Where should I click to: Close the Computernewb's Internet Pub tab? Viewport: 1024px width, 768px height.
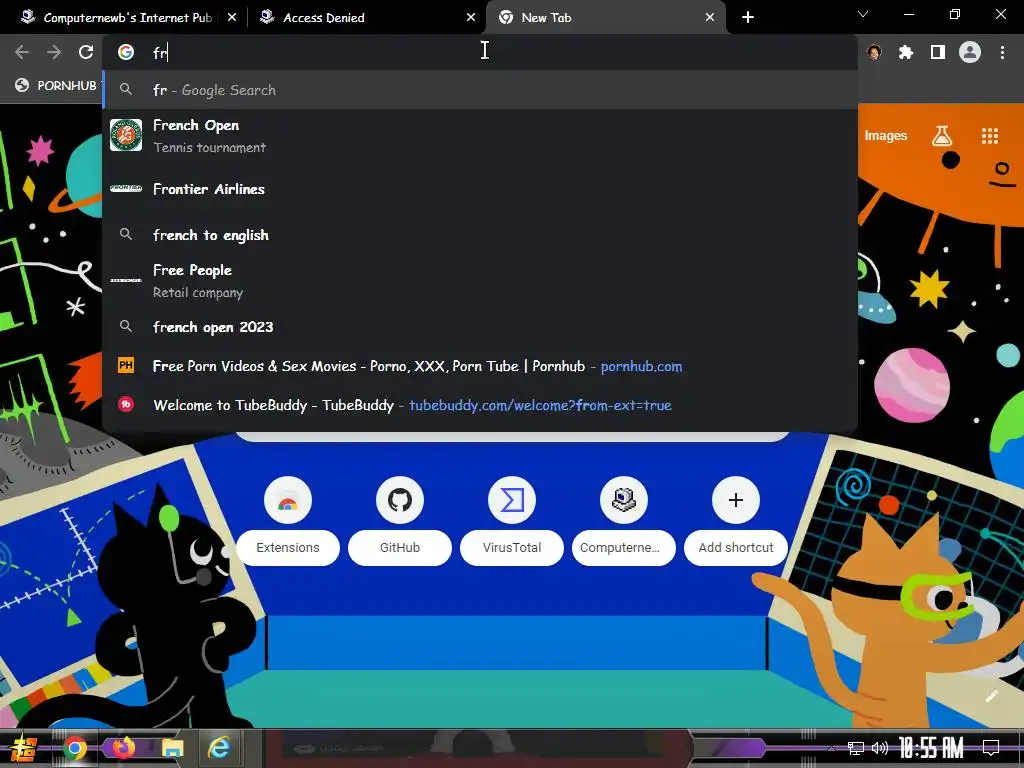232,18
